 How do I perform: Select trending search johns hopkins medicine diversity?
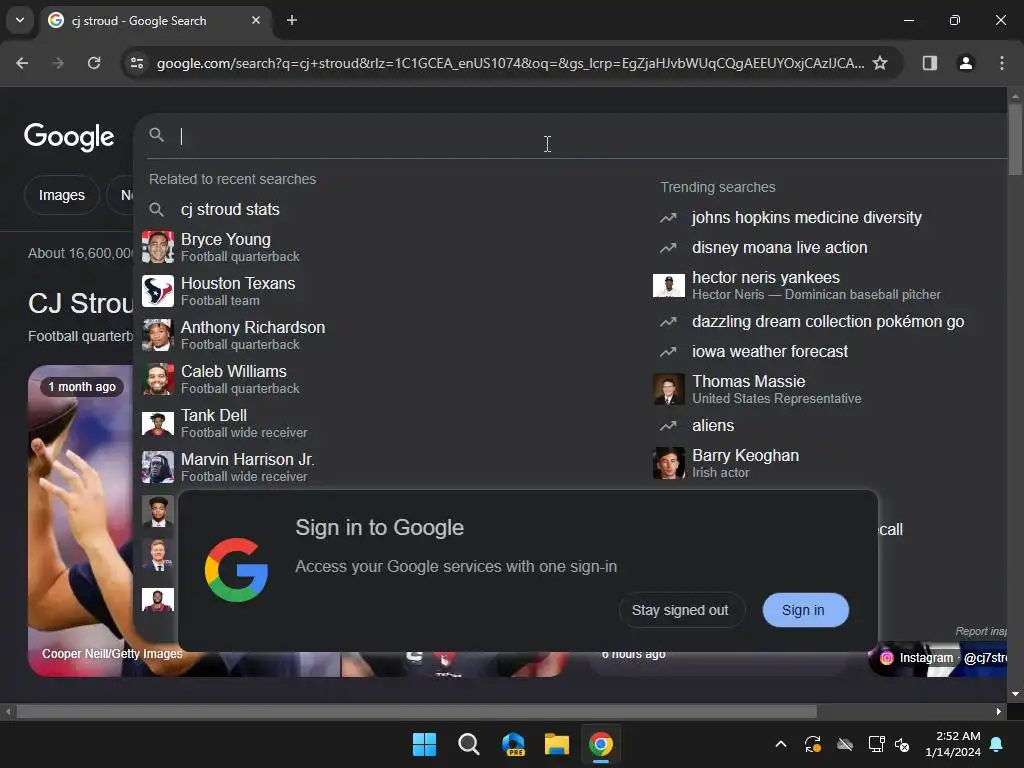point(807,217)
